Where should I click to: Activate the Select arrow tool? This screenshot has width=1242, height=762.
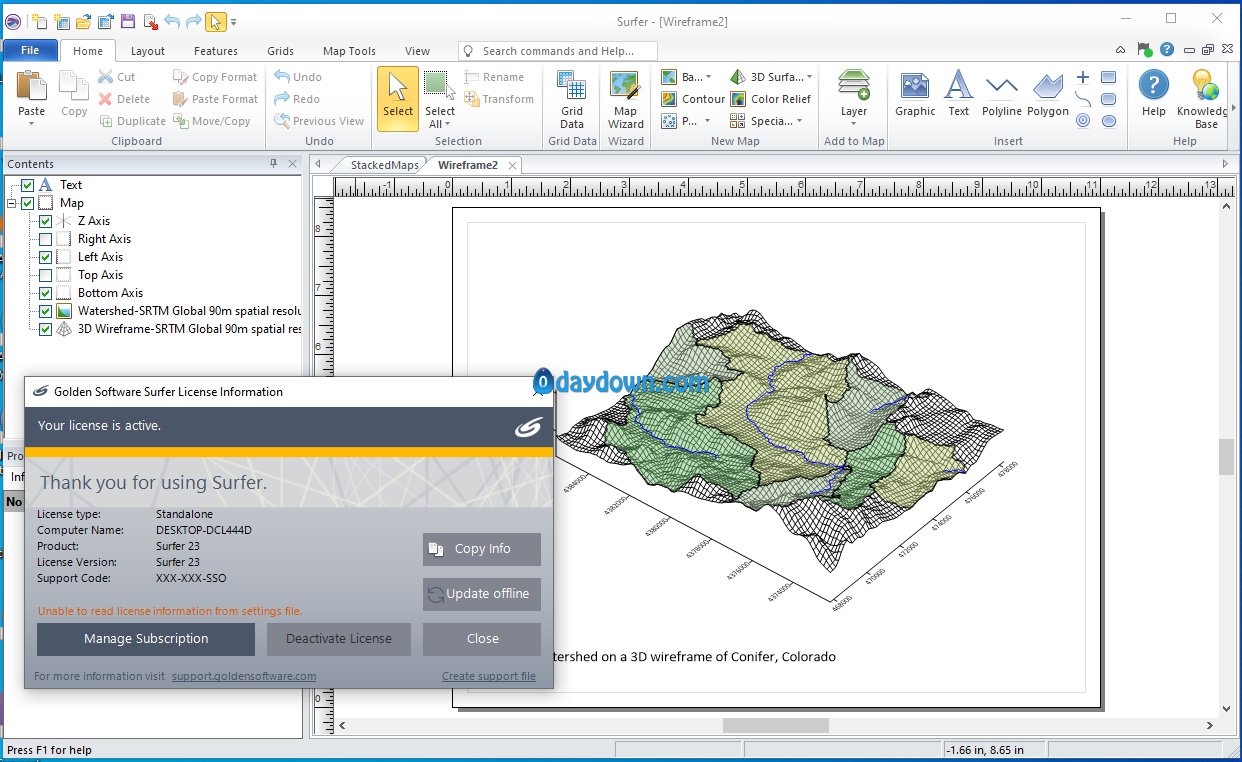pos(398,98)
